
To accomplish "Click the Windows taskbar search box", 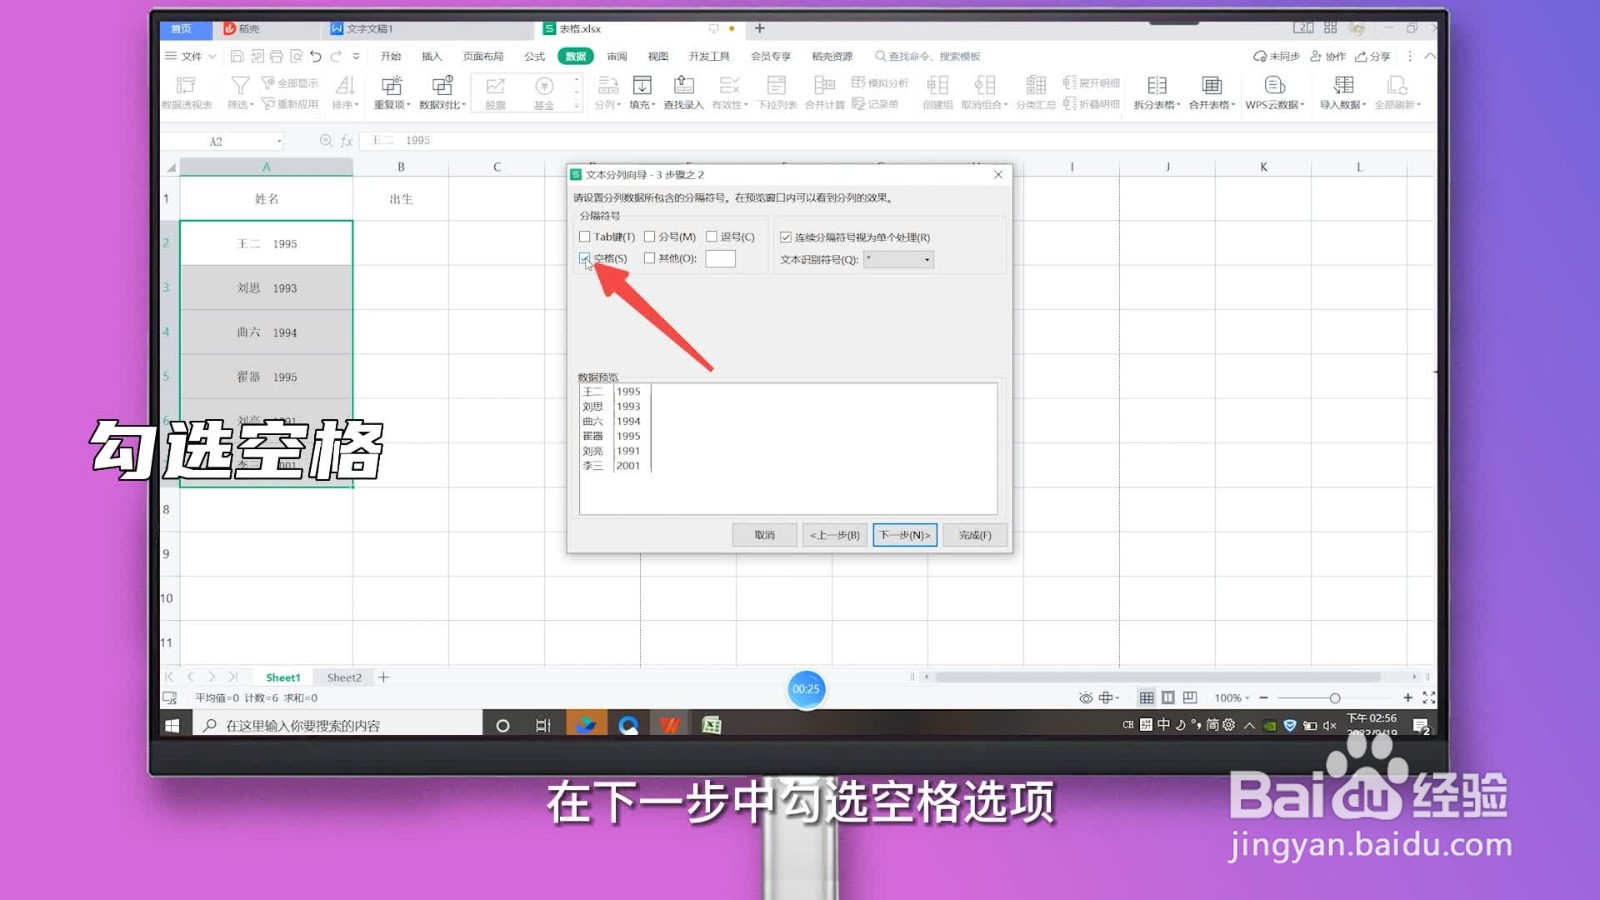I will tap(339, 725).
